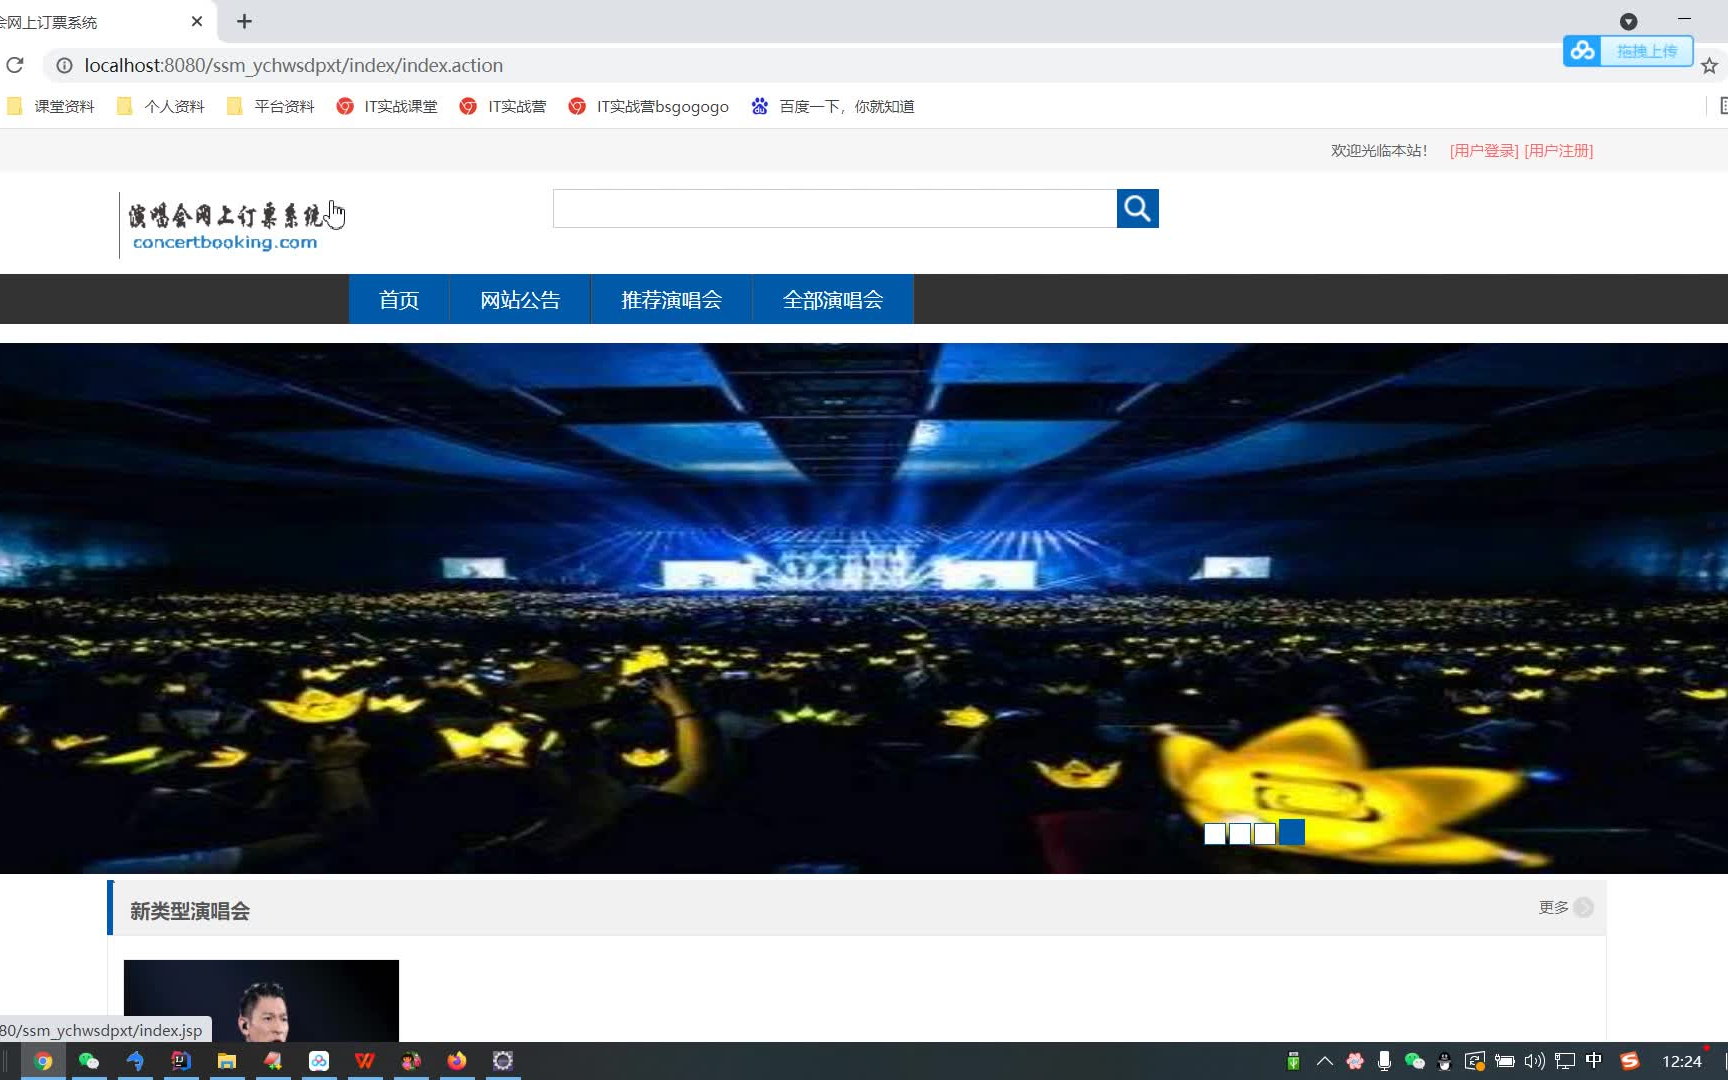1728x1080 pixels.
Task: Open the 课堂资料 bookmarks folder
Action: pos(50,106)
